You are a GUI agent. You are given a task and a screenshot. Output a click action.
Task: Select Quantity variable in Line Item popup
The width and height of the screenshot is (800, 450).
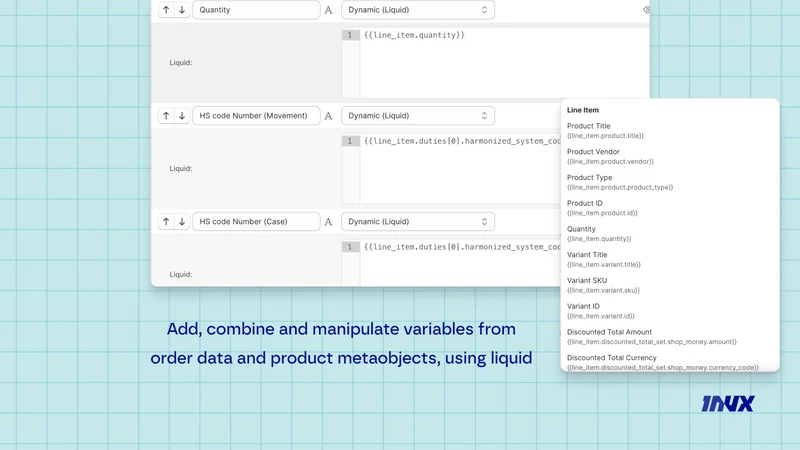[599, 234]
